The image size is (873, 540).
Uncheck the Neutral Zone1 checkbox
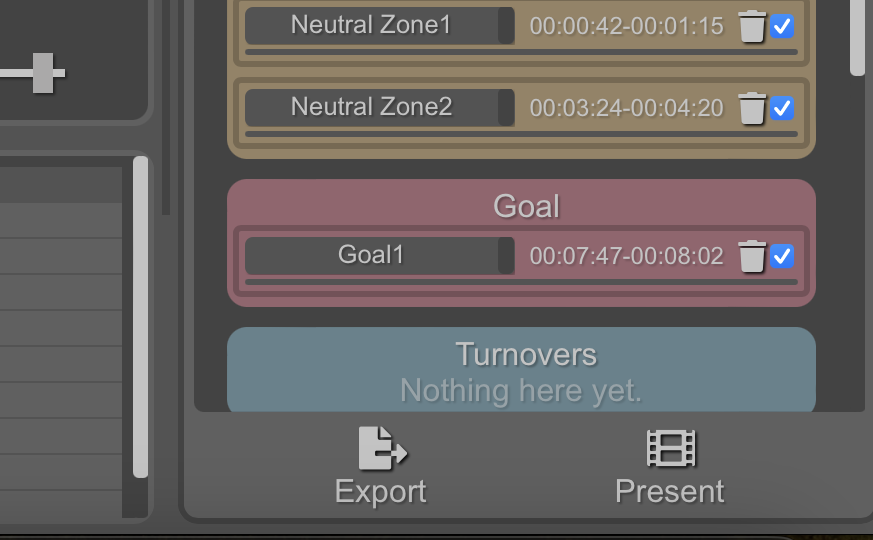point(782,26)
